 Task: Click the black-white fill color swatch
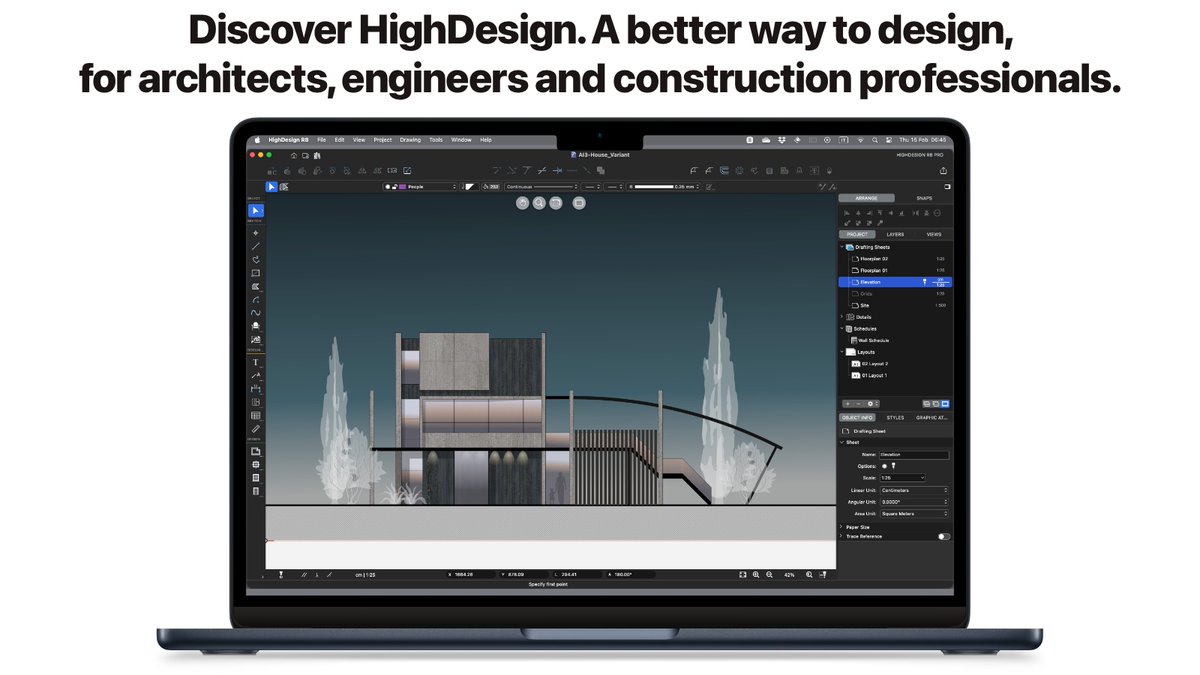point(470,186)
